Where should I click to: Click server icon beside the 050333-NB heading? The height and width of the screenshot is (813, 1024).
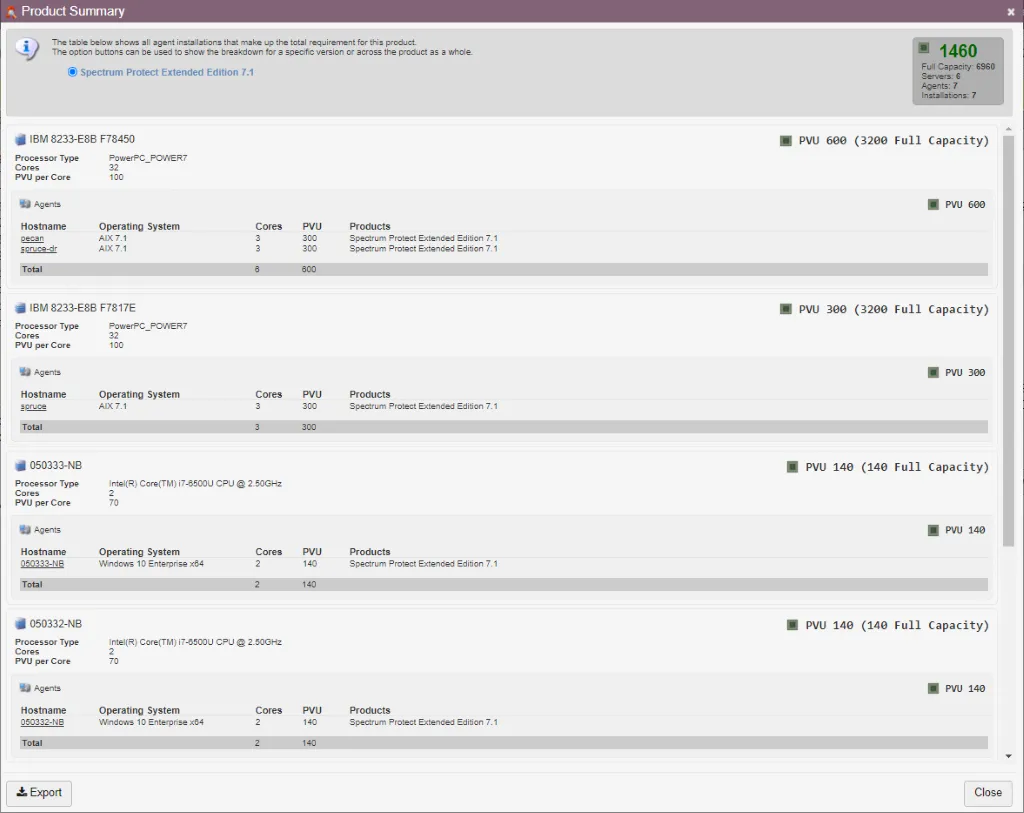click(x=20, y=466)
